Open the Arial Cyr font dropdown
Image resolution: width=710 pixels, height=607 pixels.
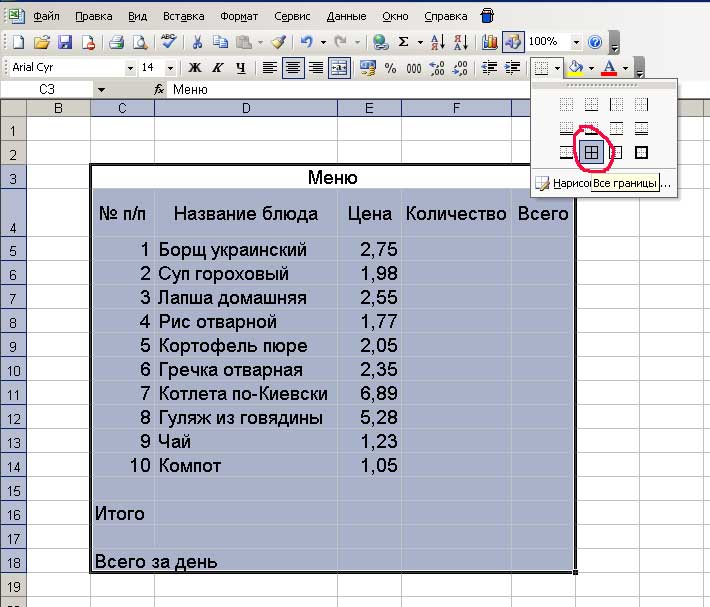coord(130,68)
